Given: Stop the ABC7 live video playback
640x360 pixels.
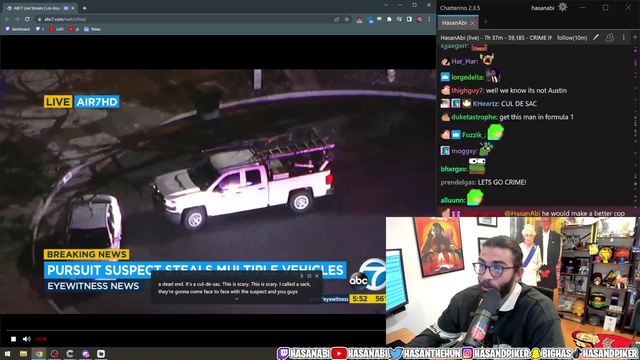Looking at the screenshot, I should (13, 339).
